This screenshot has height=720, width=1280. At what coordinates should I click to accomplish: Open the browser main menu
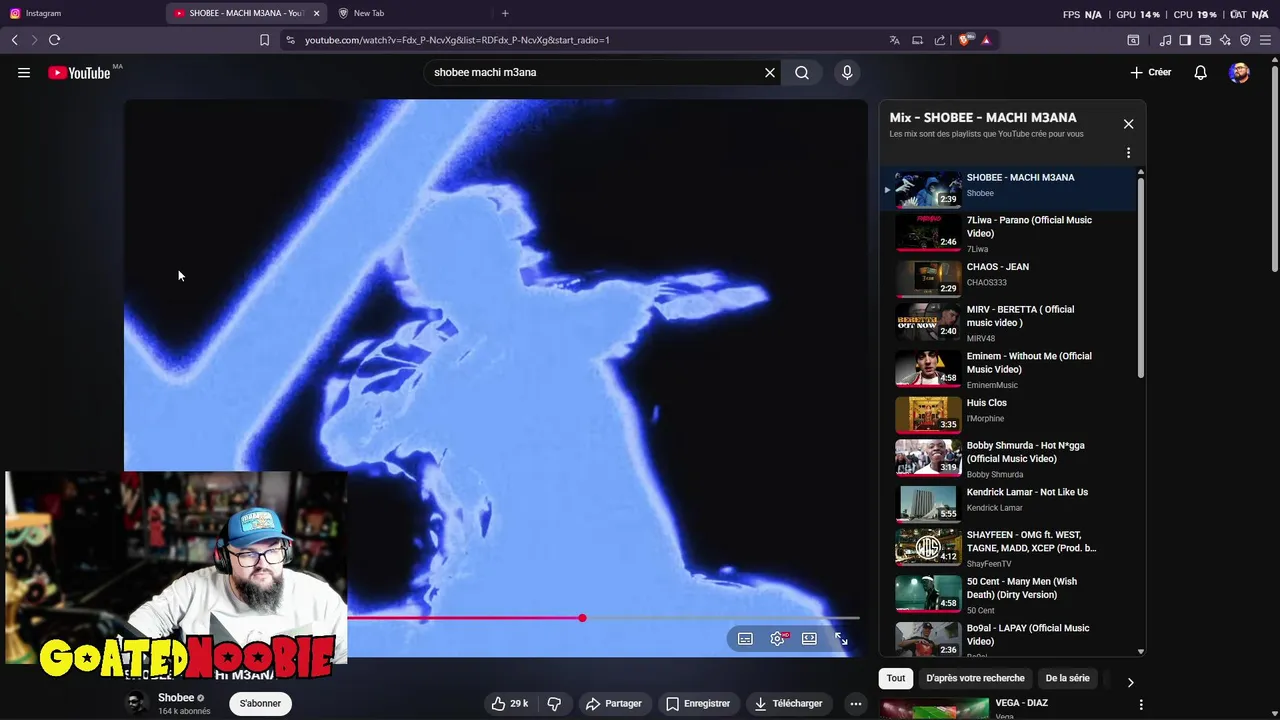1265,40
